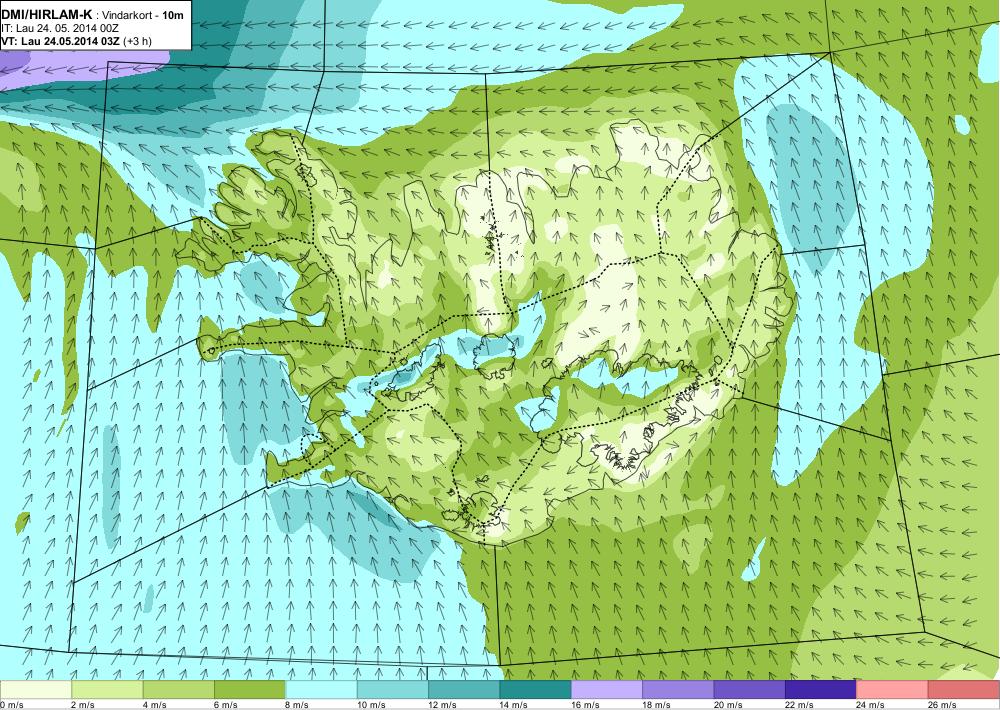The image size is (1000, 710).
Task: Pick the teal legend swatch starting at 12 m/s
Action: tap(464, 690)
